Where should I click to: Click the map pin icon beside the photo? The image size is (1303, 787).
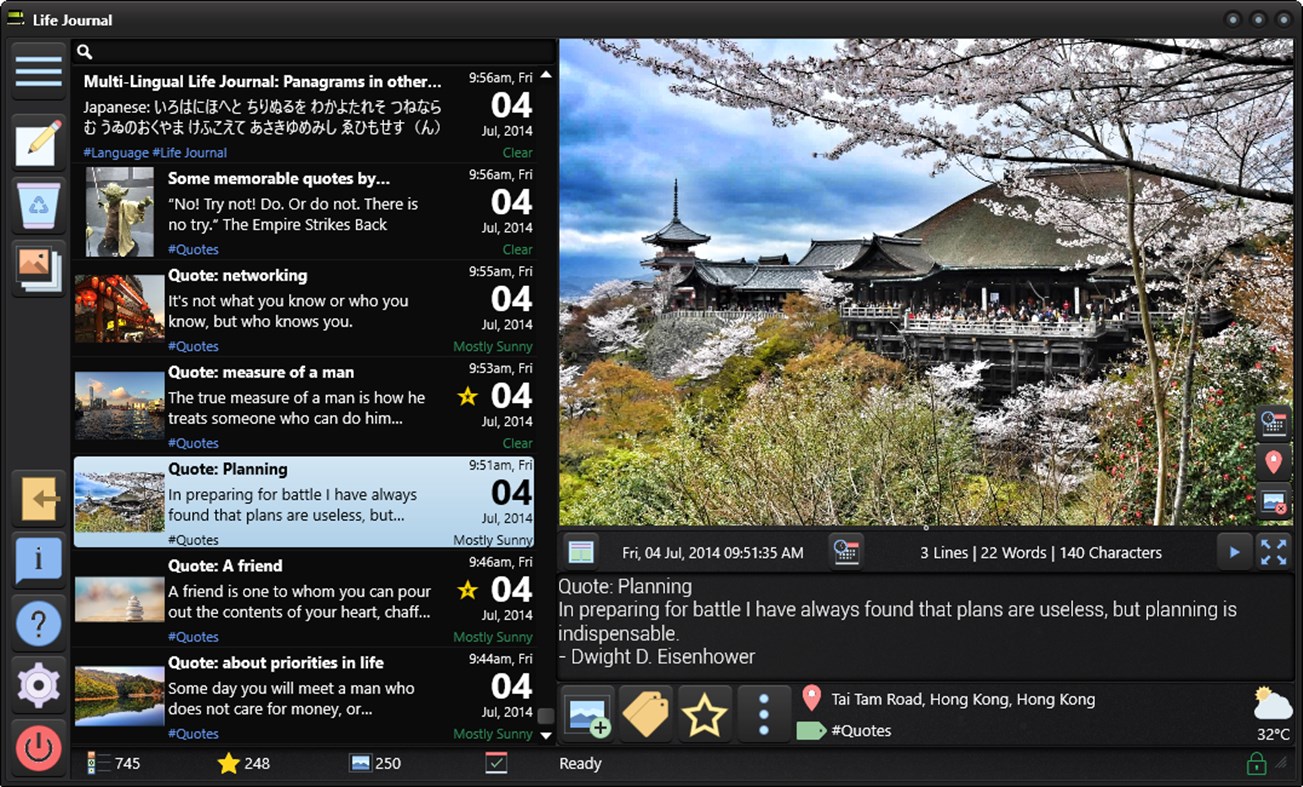coord(1273,462)
